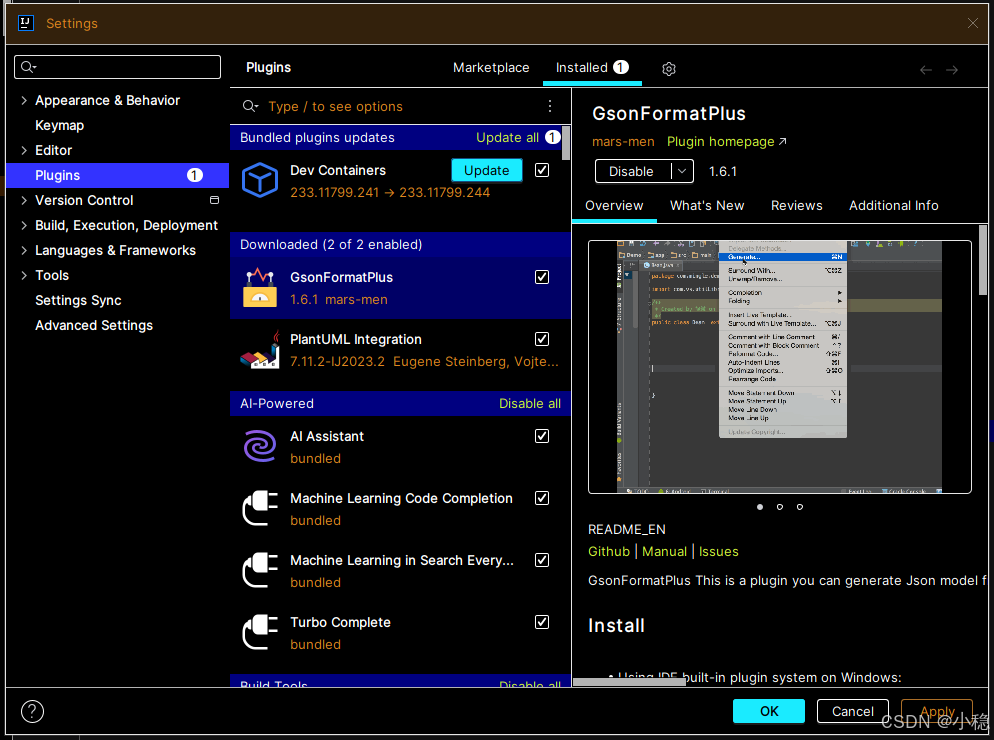
Task: Click the Version Control project-level icon
Action: point(214,200)
